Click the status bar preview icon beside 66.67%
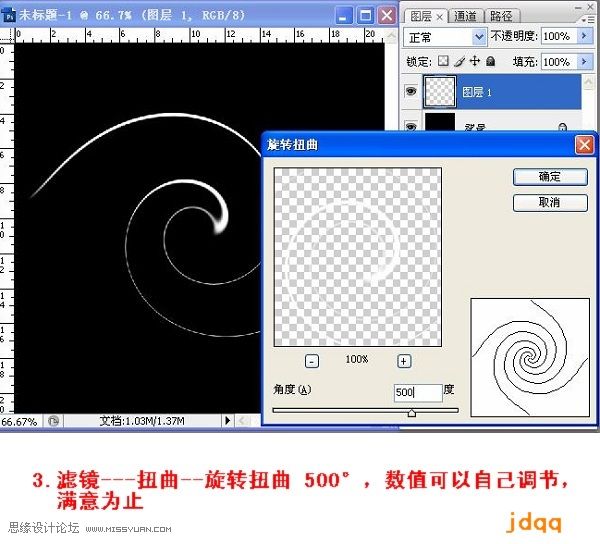The image size is (600, 544). pos(53,421)
